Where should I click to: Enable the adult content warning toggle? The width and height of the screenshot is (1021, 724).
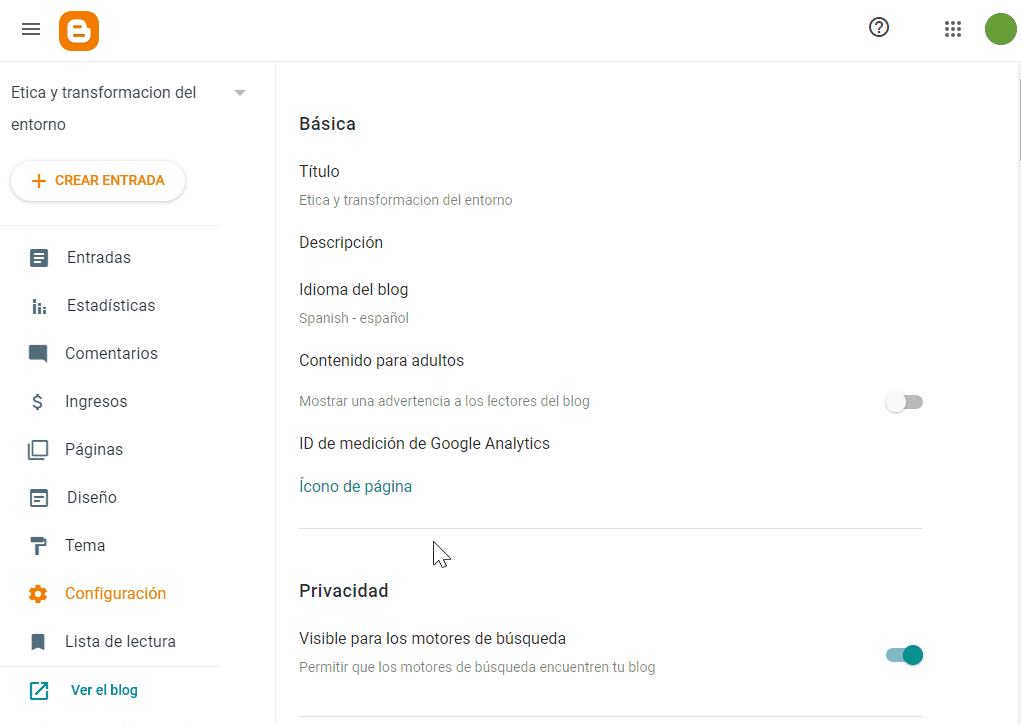click(x=904, y=402)
